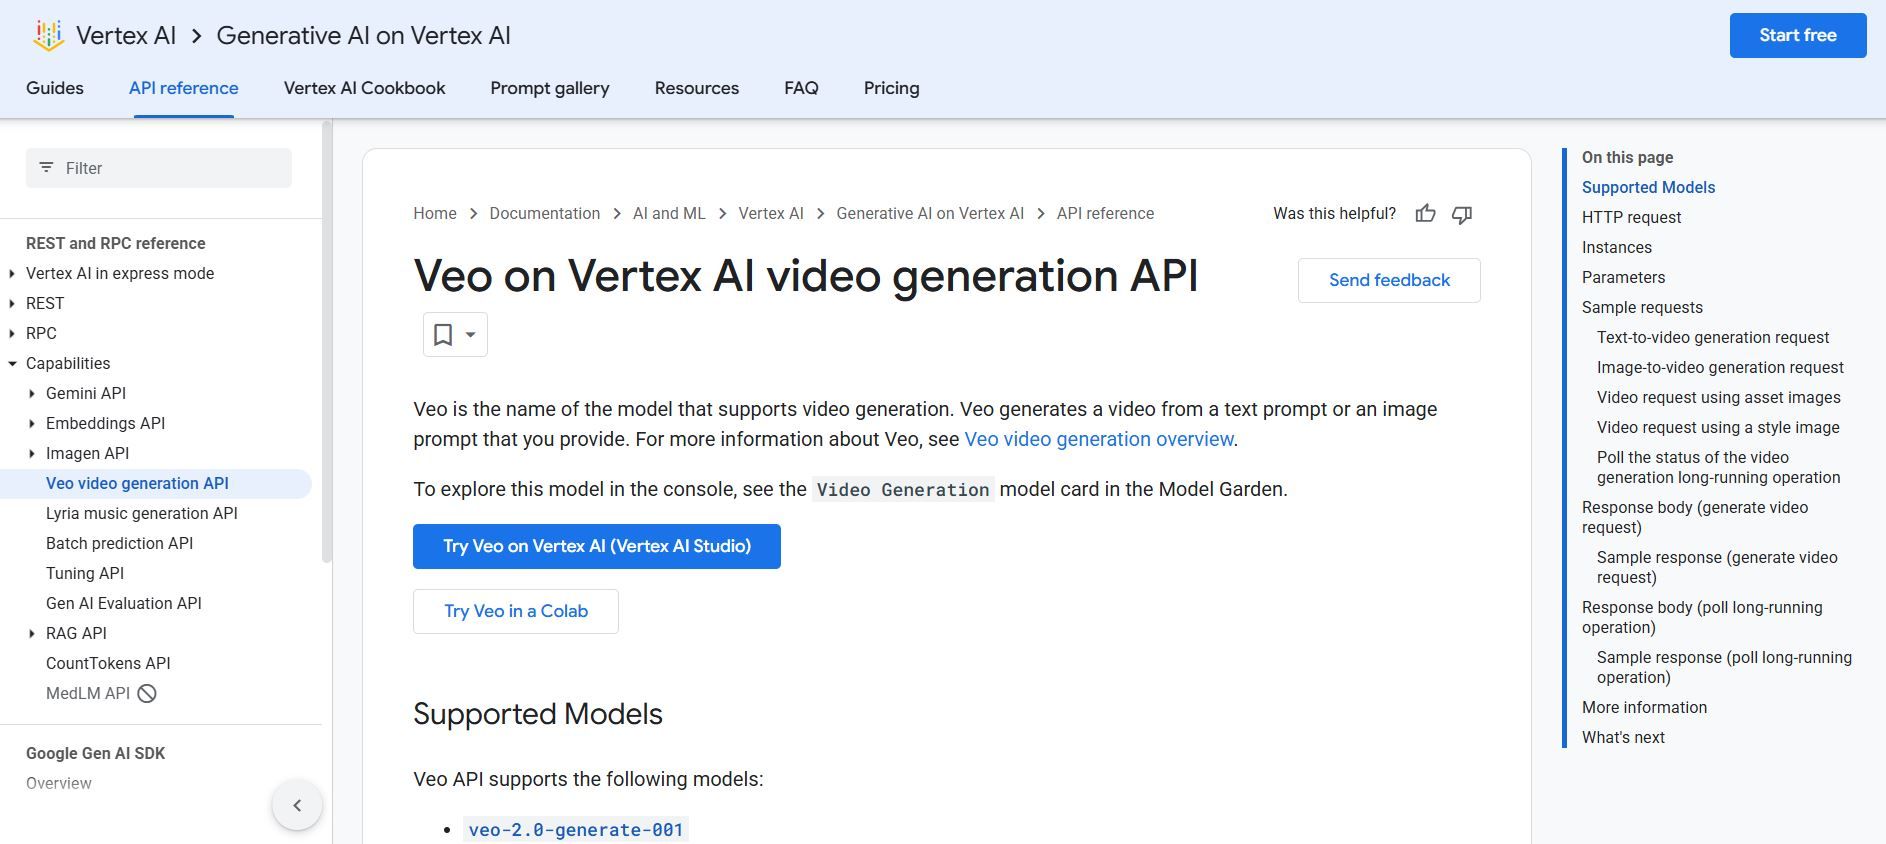1886x844 pixels.
Task: Open the Veo video generation overview link
Action: click(1098, 439)
